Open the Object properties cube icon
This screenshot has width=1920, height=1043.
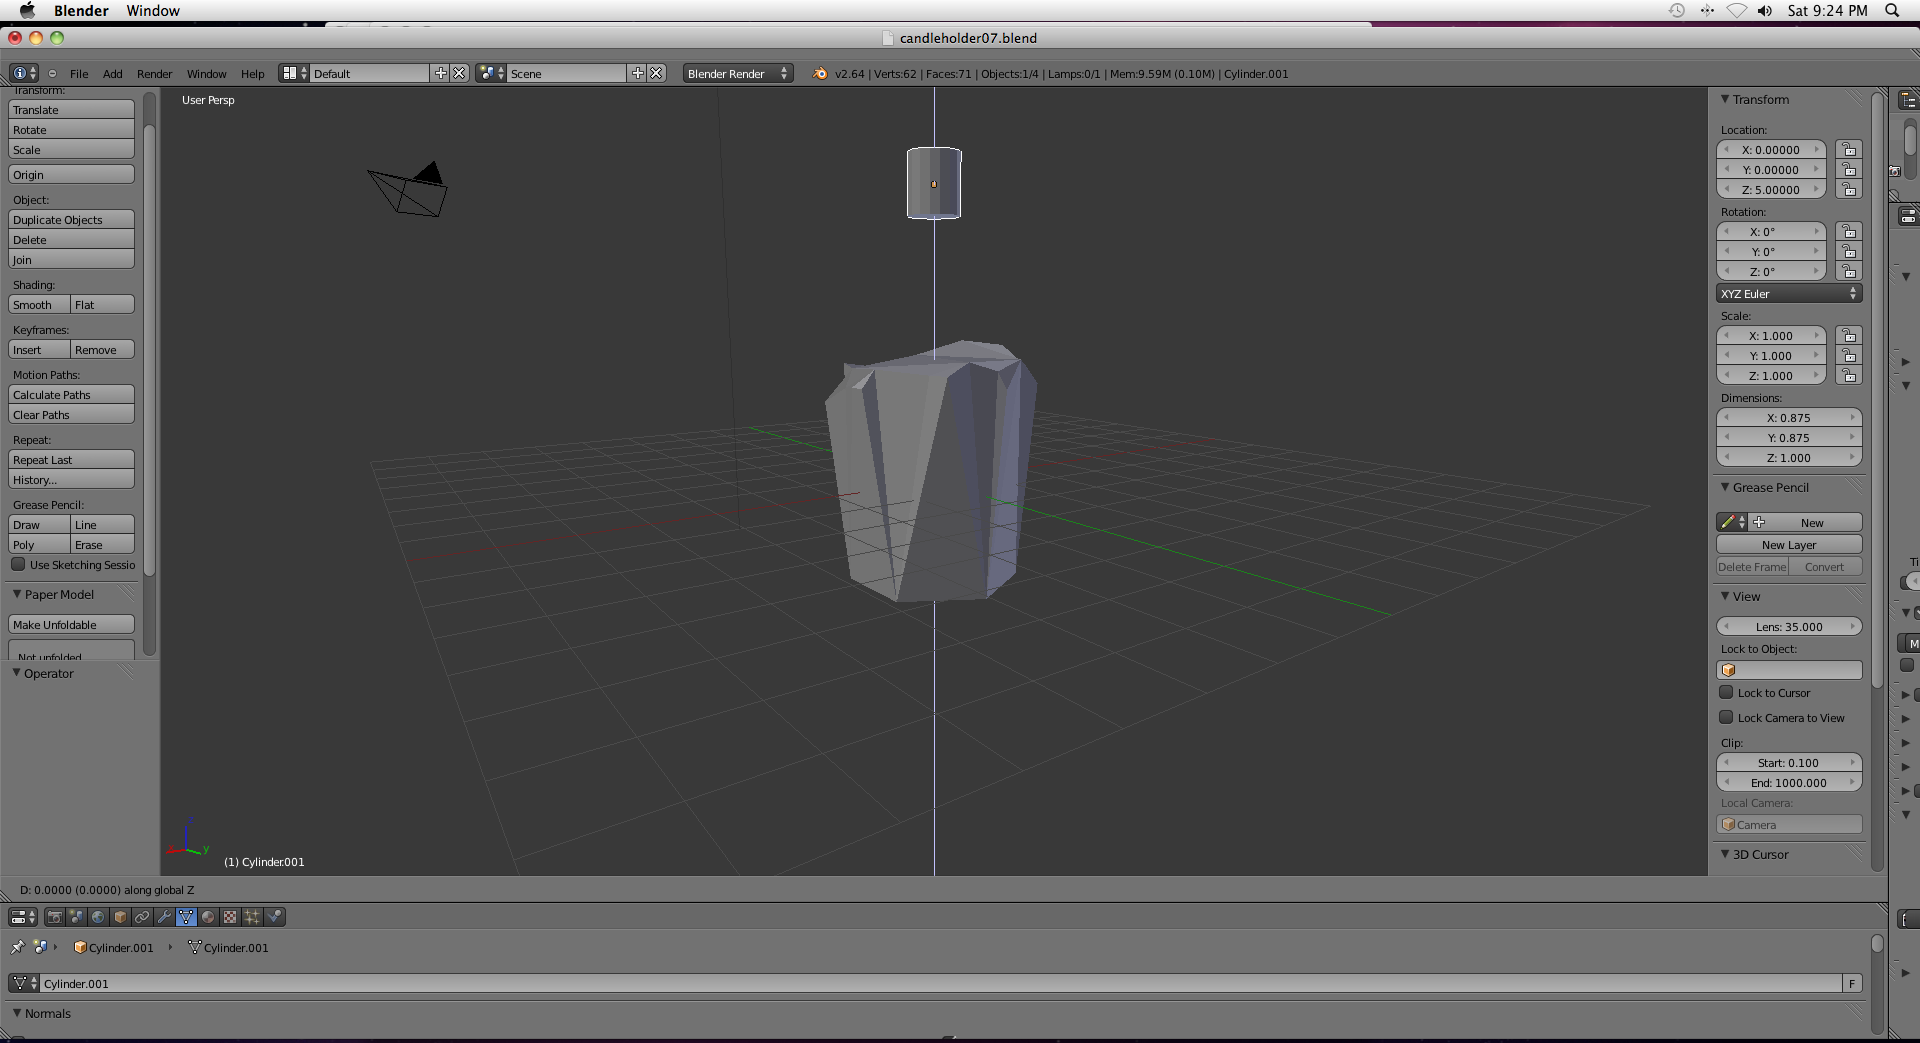(121, 917)
